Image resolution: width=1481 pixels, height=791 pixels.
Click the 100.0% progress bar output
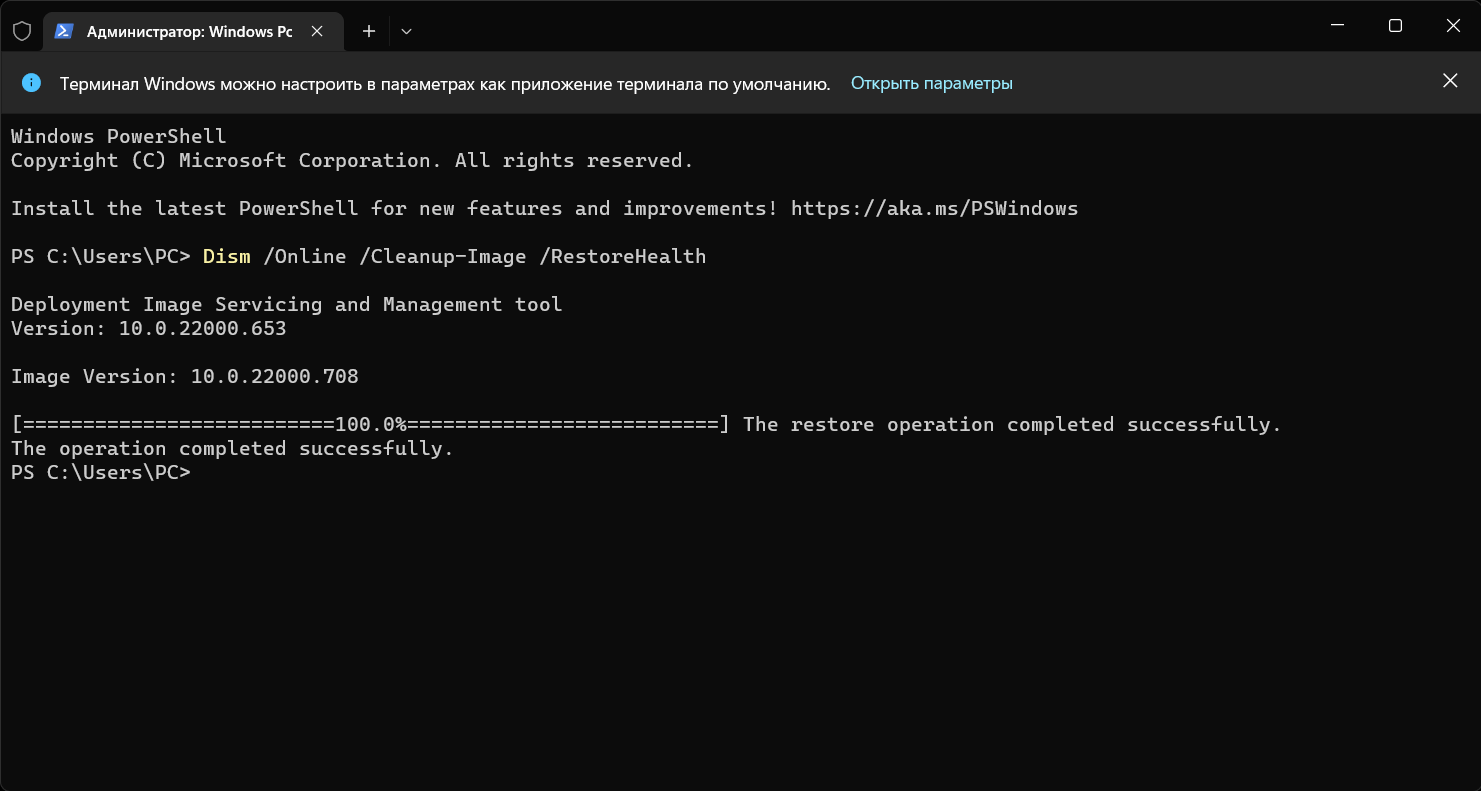point(371,425)
